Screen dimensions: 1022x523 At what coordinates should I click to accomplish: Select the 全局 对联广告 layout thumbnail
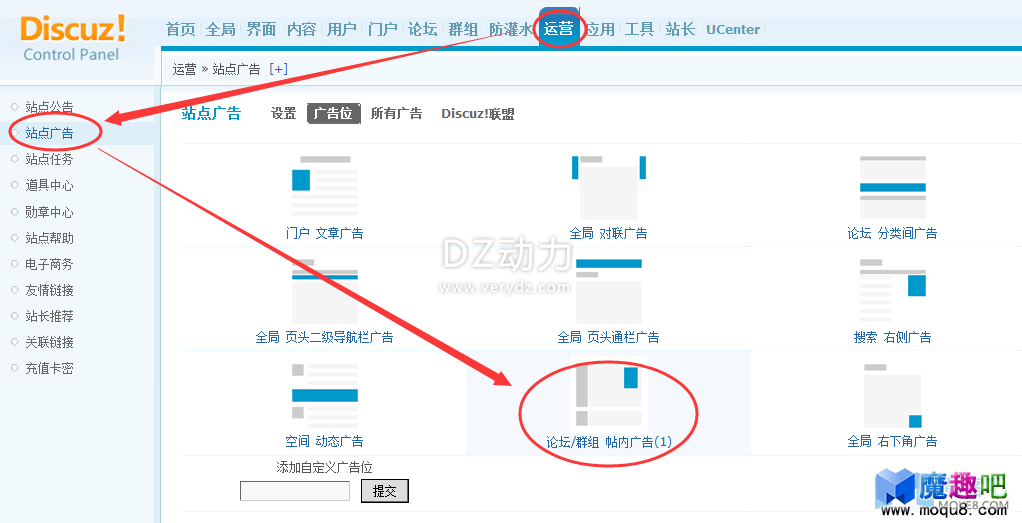click(x=608, y=187)
